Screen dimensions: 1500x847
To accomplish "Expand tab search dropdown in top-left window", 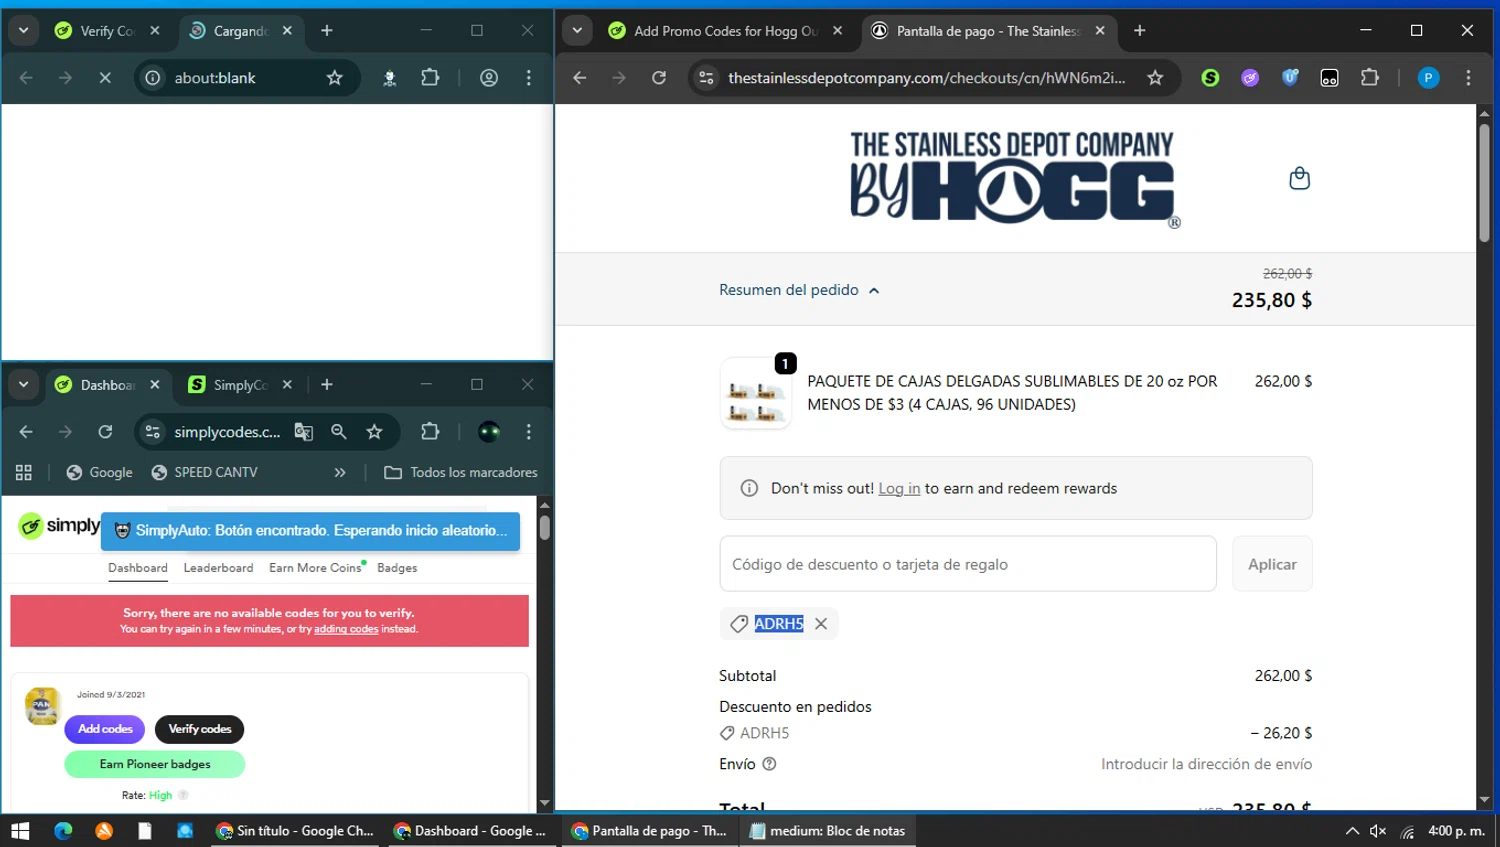I will (x=23, y=31).
